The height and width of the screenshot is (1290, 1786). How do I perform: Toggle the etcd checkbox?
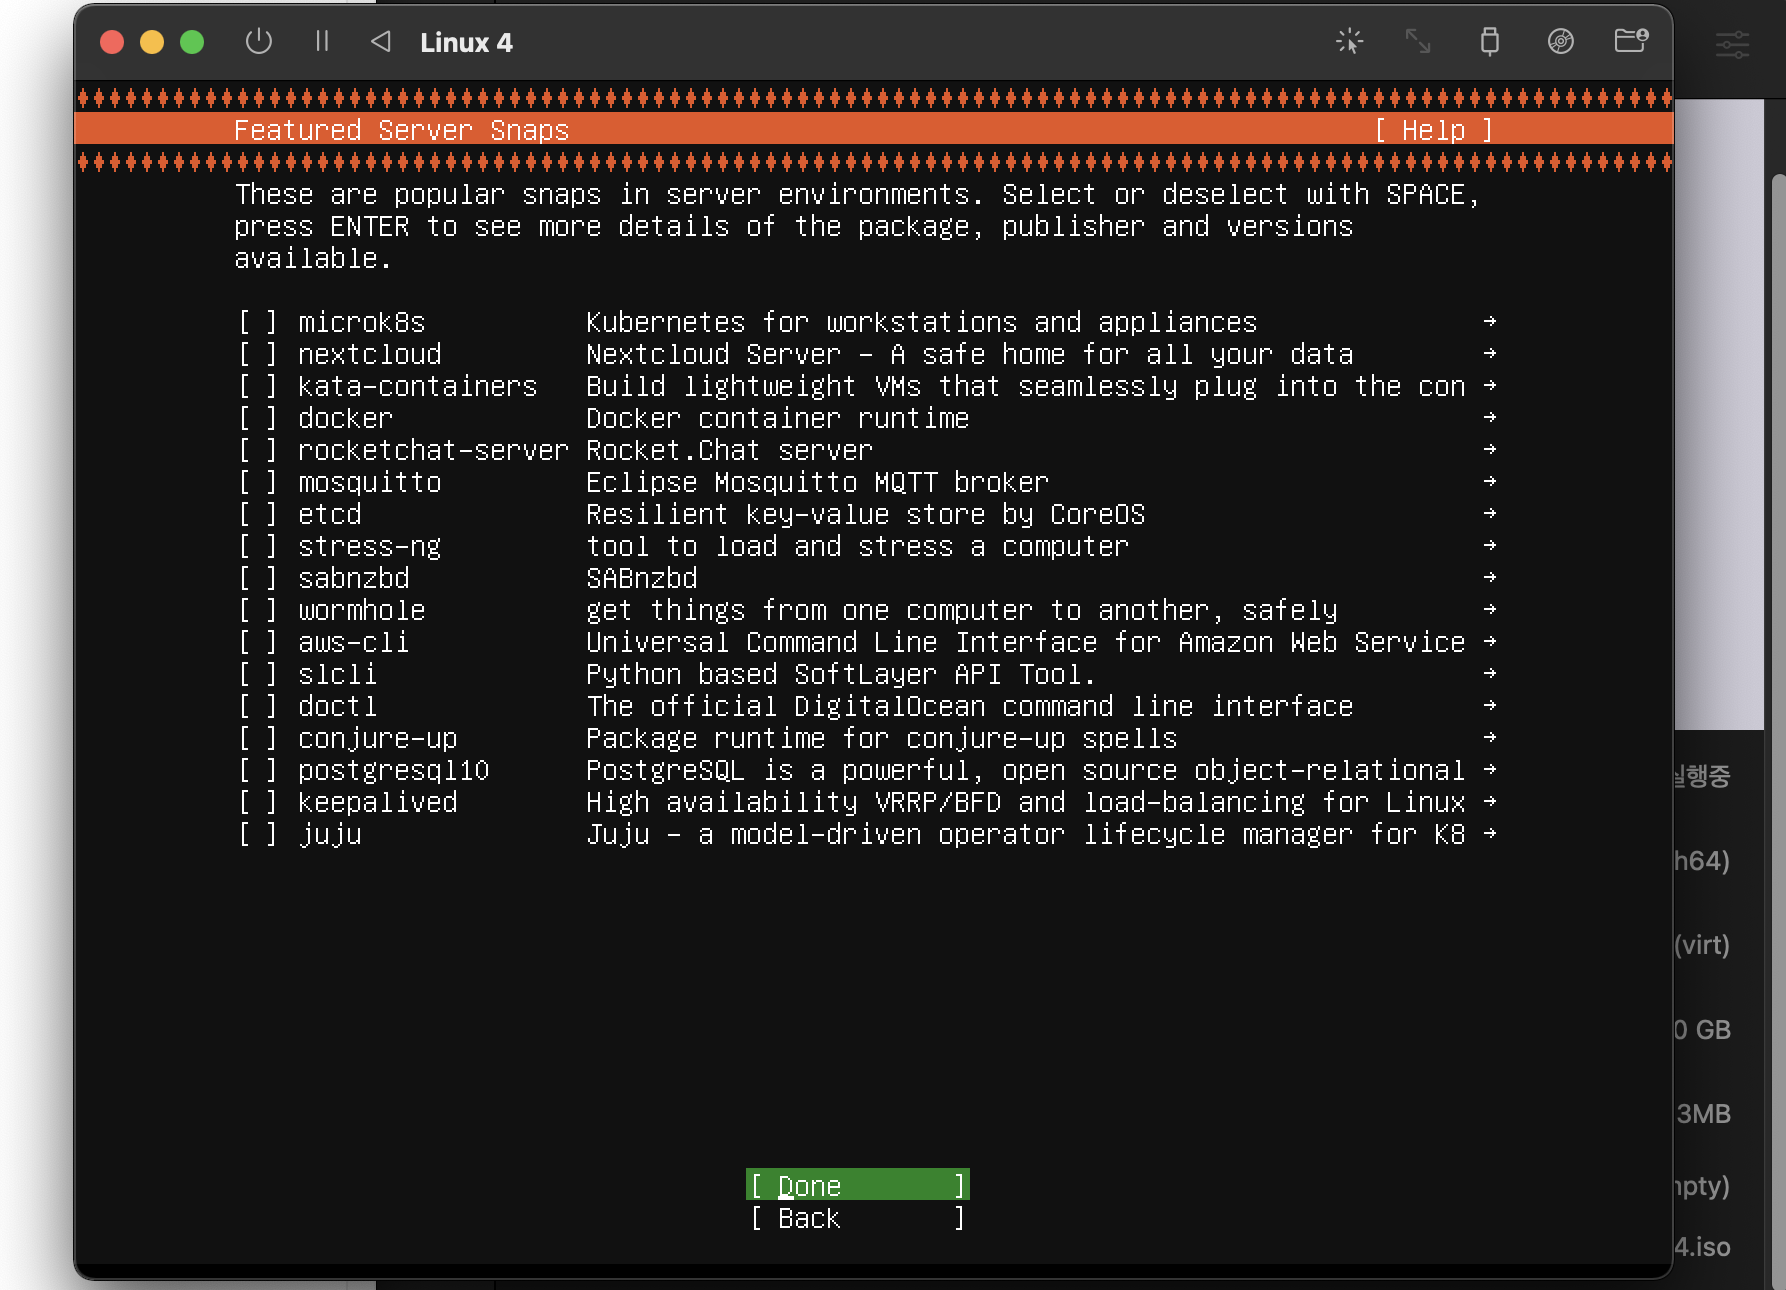pyautogui.click(x=257, y=514)
